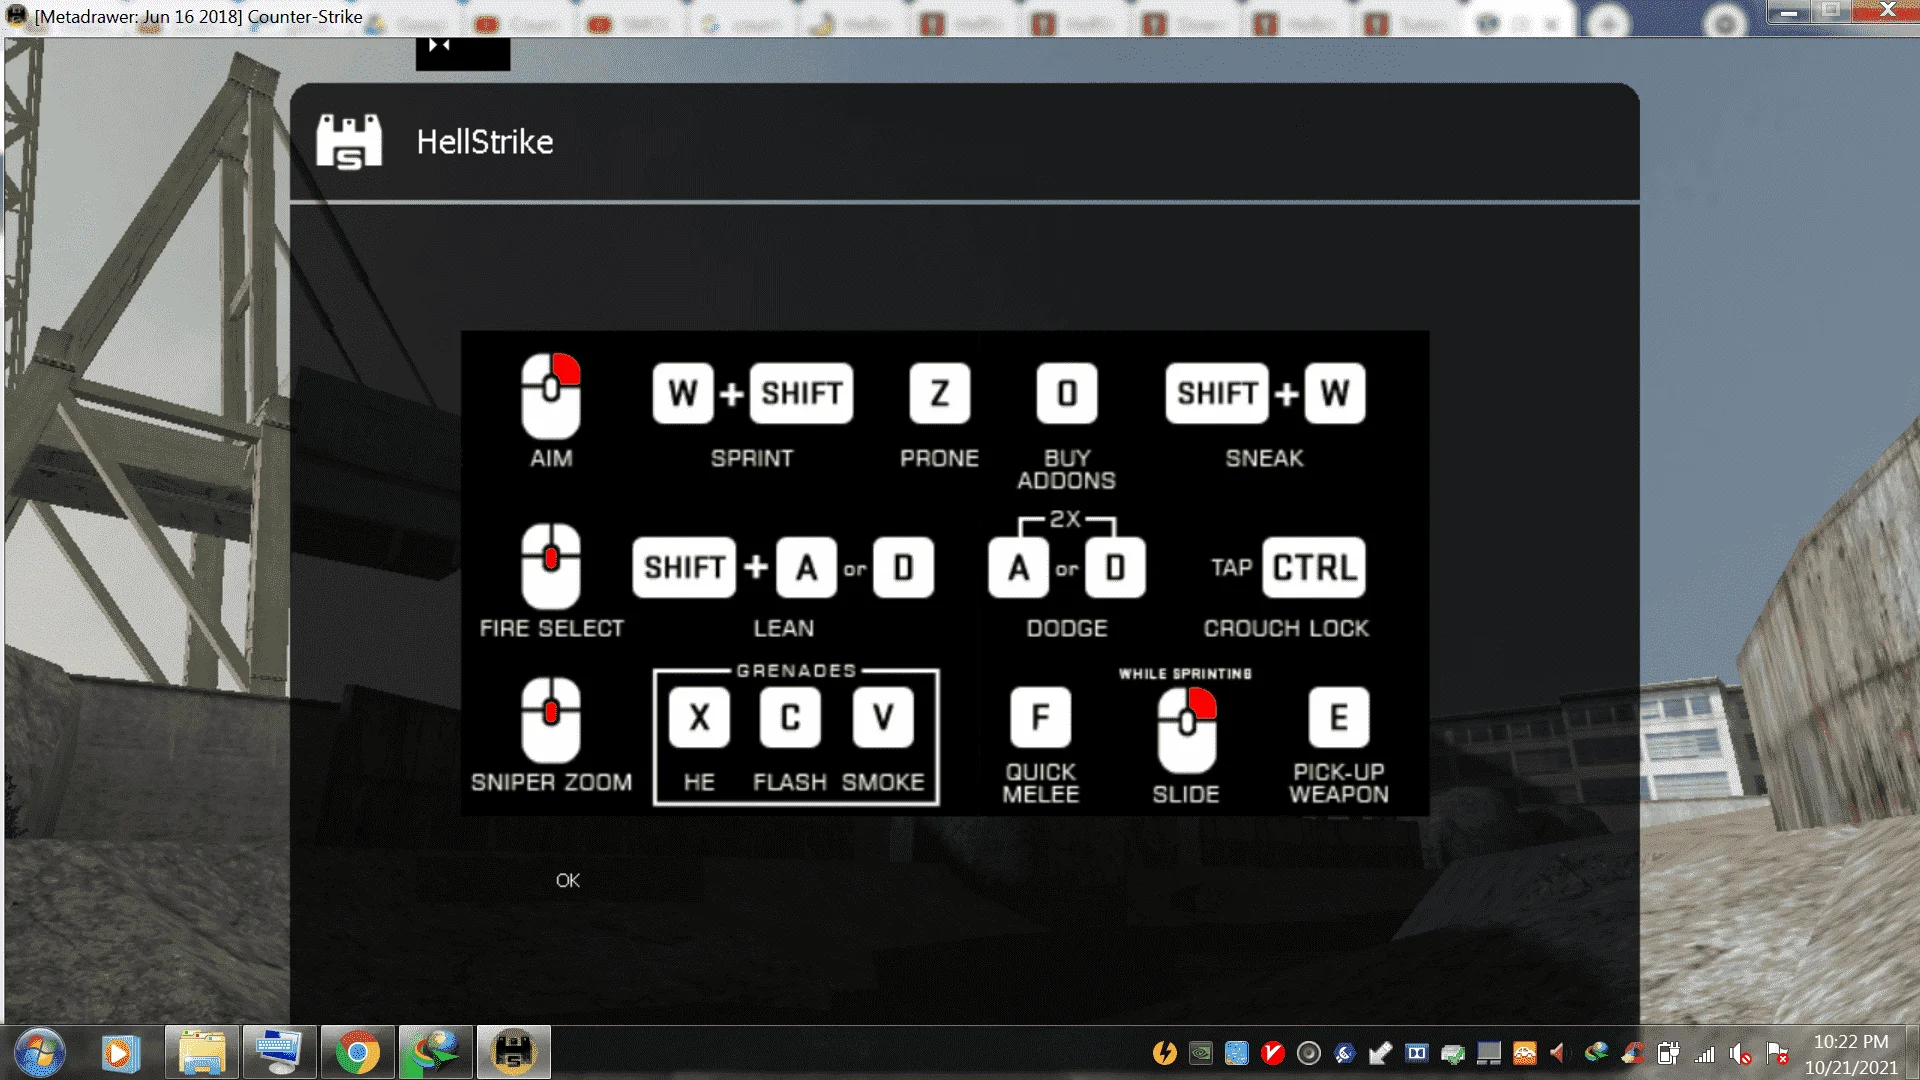This screenshot has height=1080, width=1920.
Task: Open File Explorer from the taskbar
Action: pos(202,1053)
